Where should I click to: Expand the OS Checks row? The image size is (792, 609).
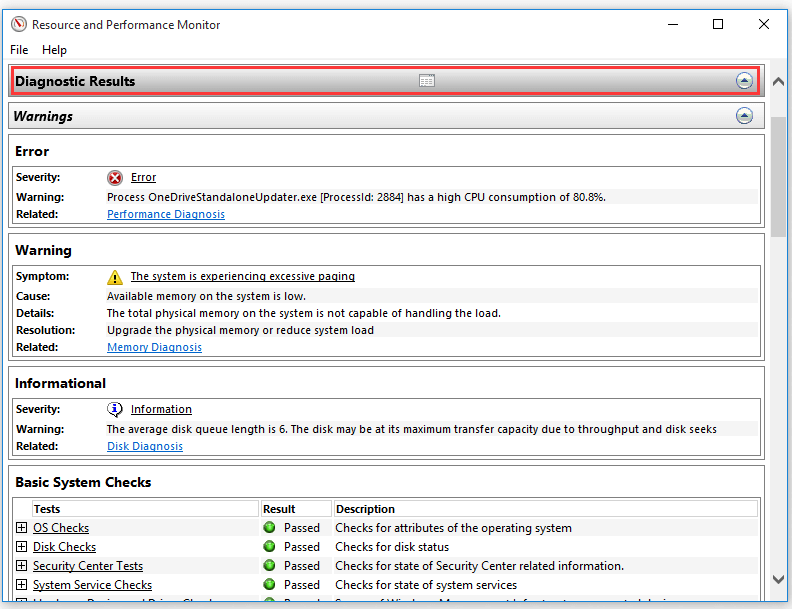pos(21,528)
